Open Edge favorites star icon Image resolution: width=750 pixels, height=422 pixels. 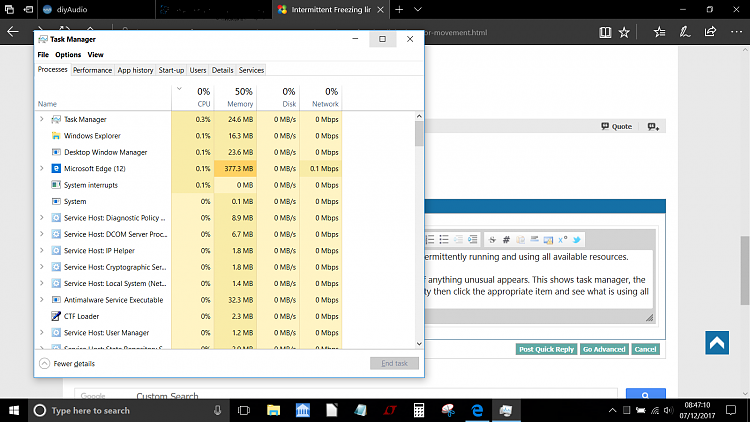(x=624, y=32)
